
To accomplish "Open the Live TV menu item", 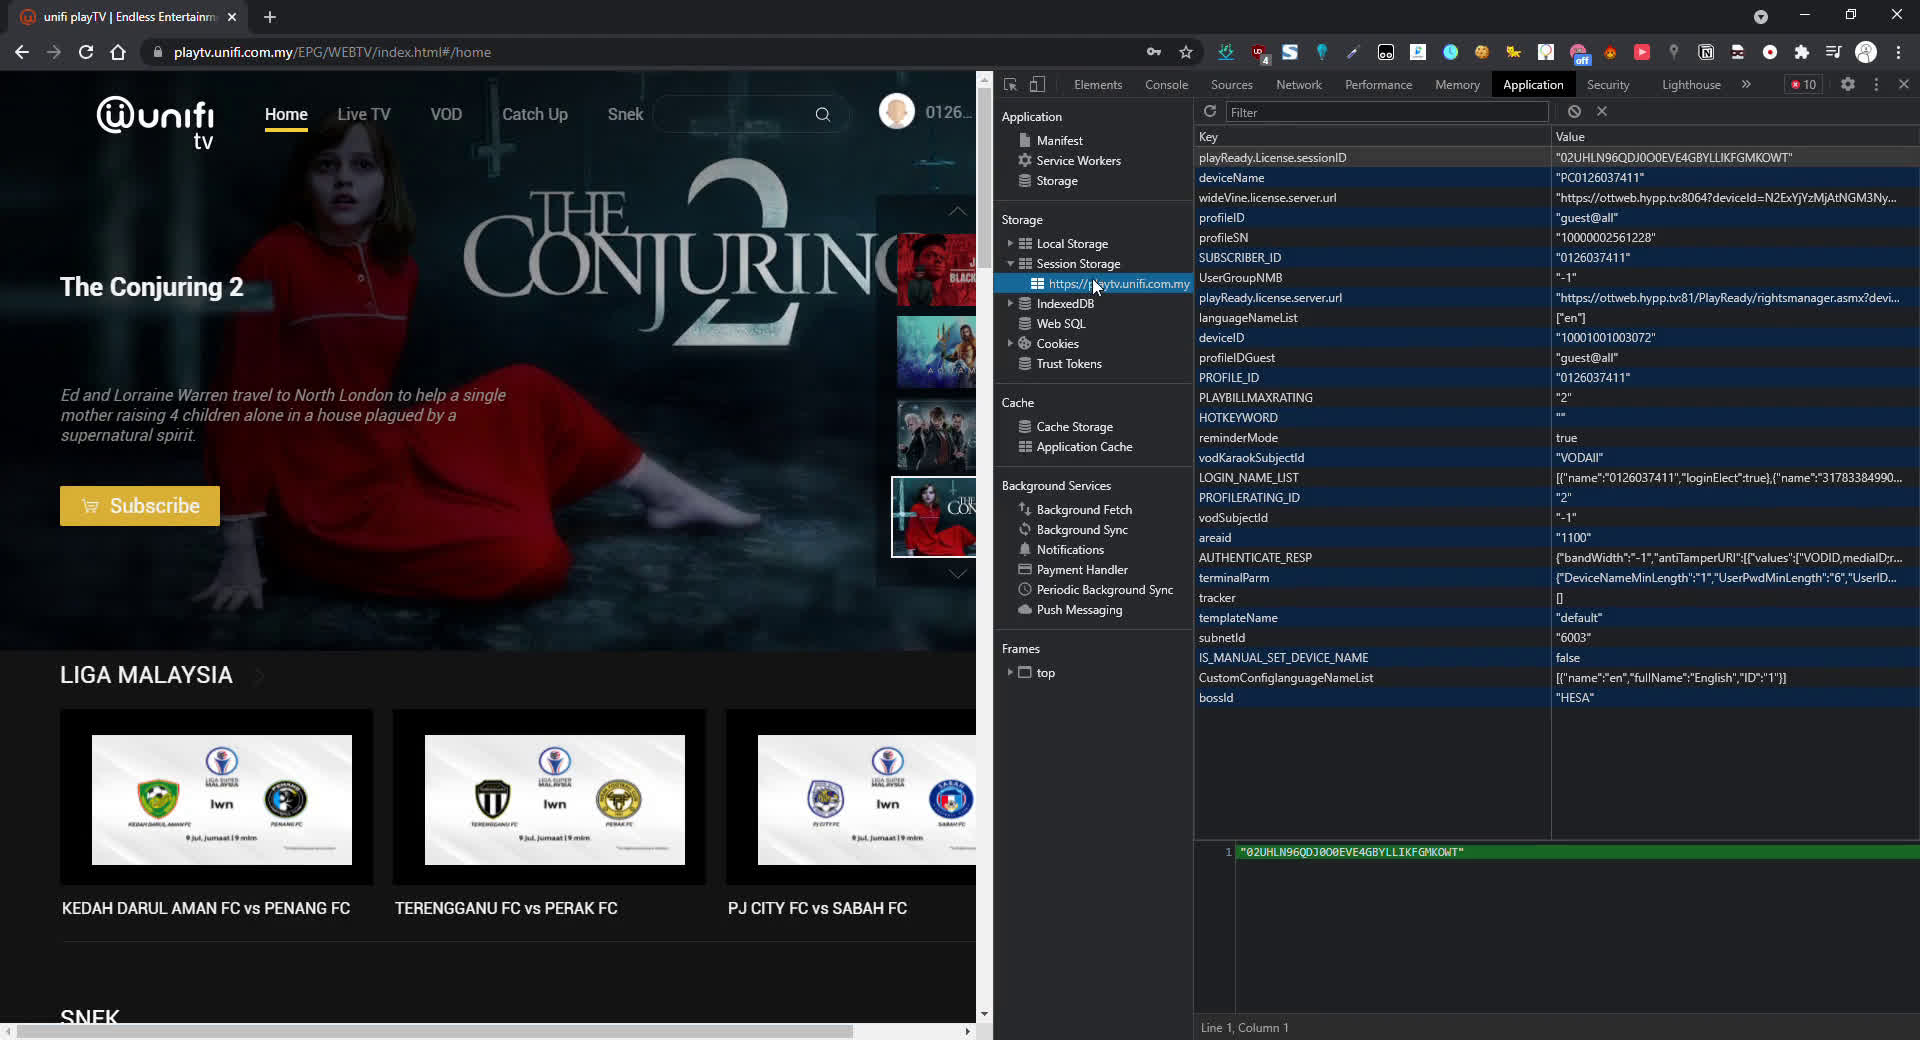I will (x=364, y=114).
